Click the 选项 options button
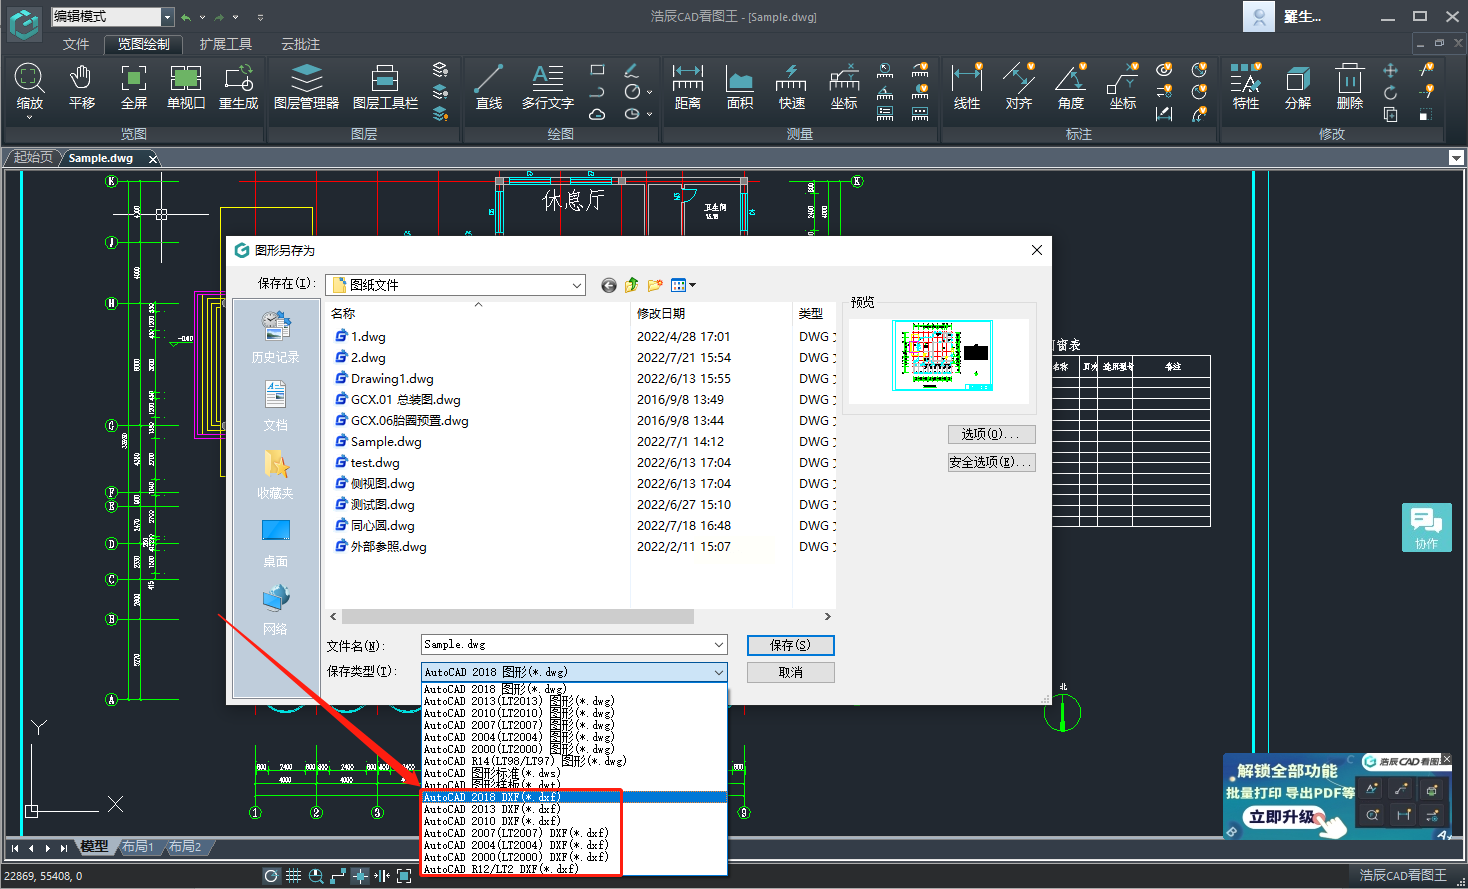 [990, 434]
